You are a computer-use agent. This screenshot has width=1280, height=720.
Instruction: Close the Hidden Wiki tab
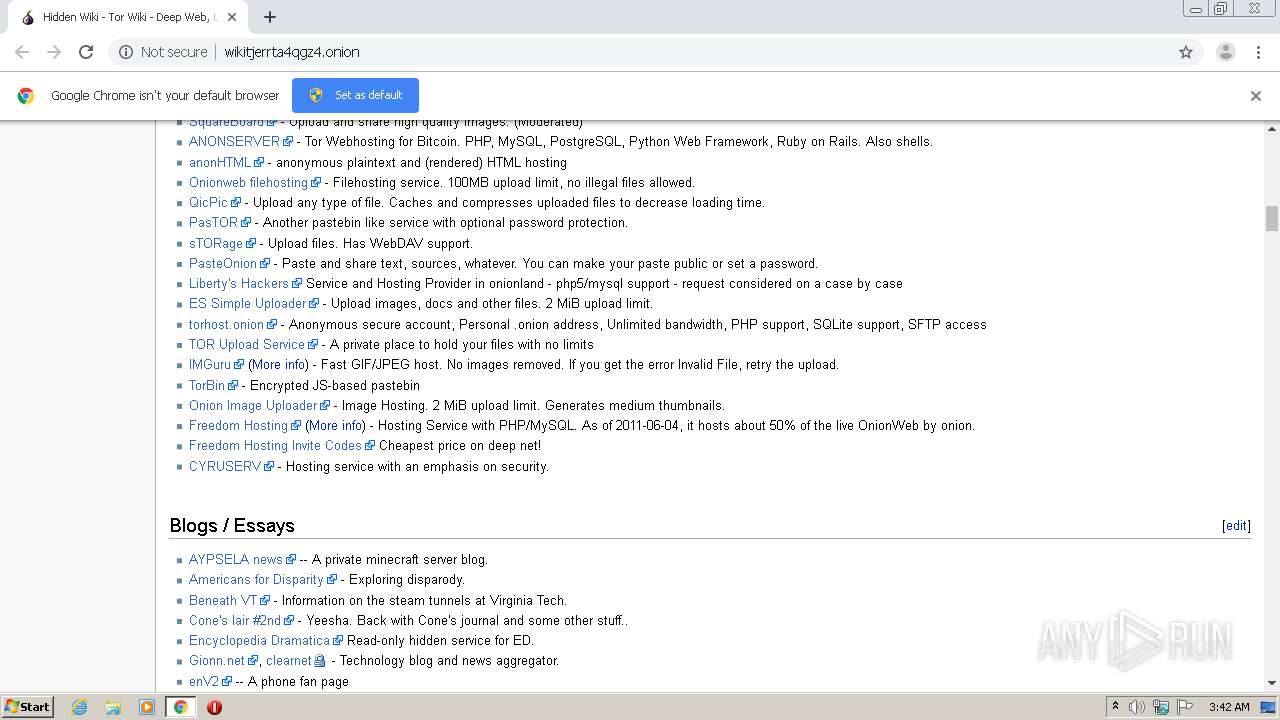(x=232, y=17)
